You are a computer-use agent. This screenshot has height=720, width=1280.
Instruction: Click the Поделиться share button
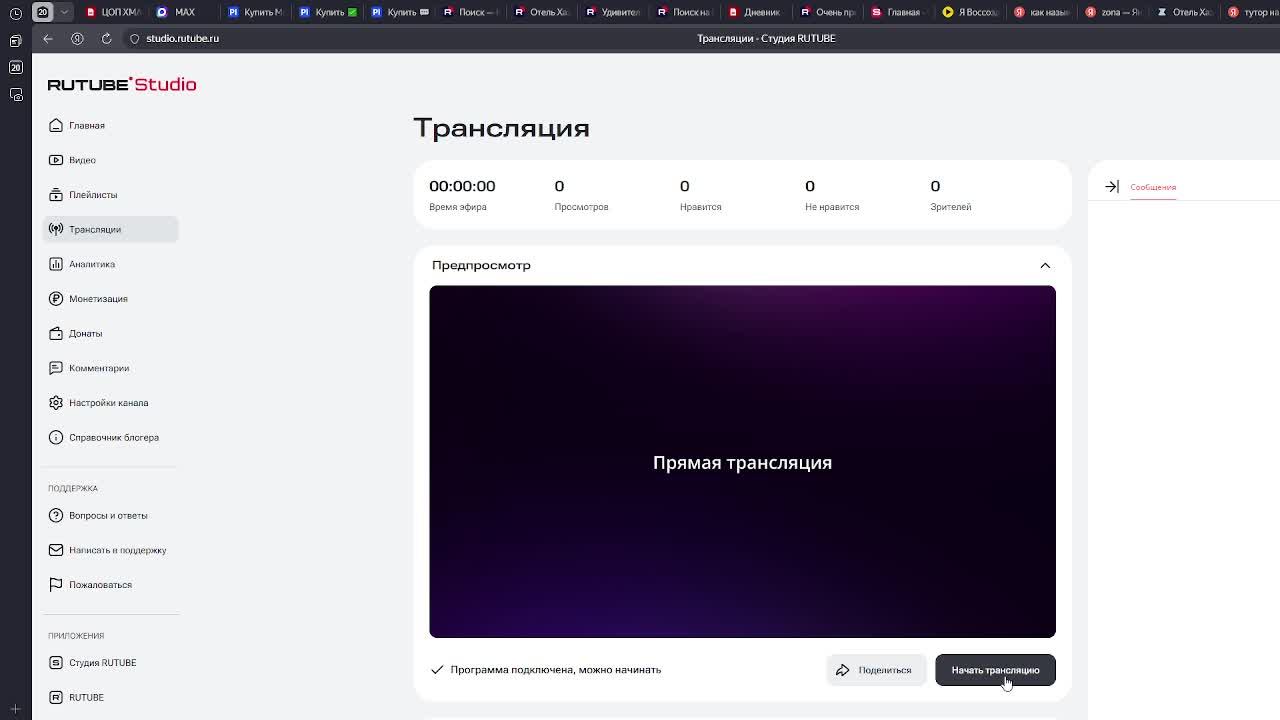coord(876,670)
